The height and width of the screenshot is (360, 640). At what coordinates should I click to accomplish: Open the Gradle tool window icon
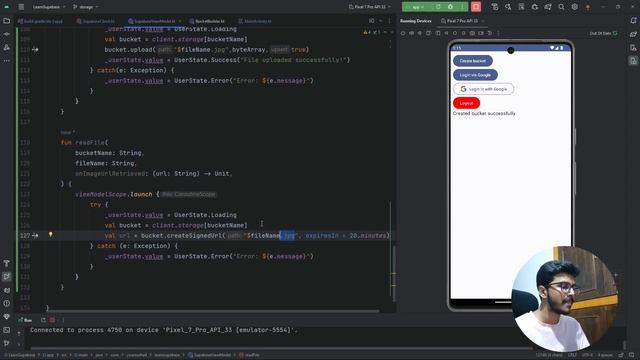(x=633, y=34)
